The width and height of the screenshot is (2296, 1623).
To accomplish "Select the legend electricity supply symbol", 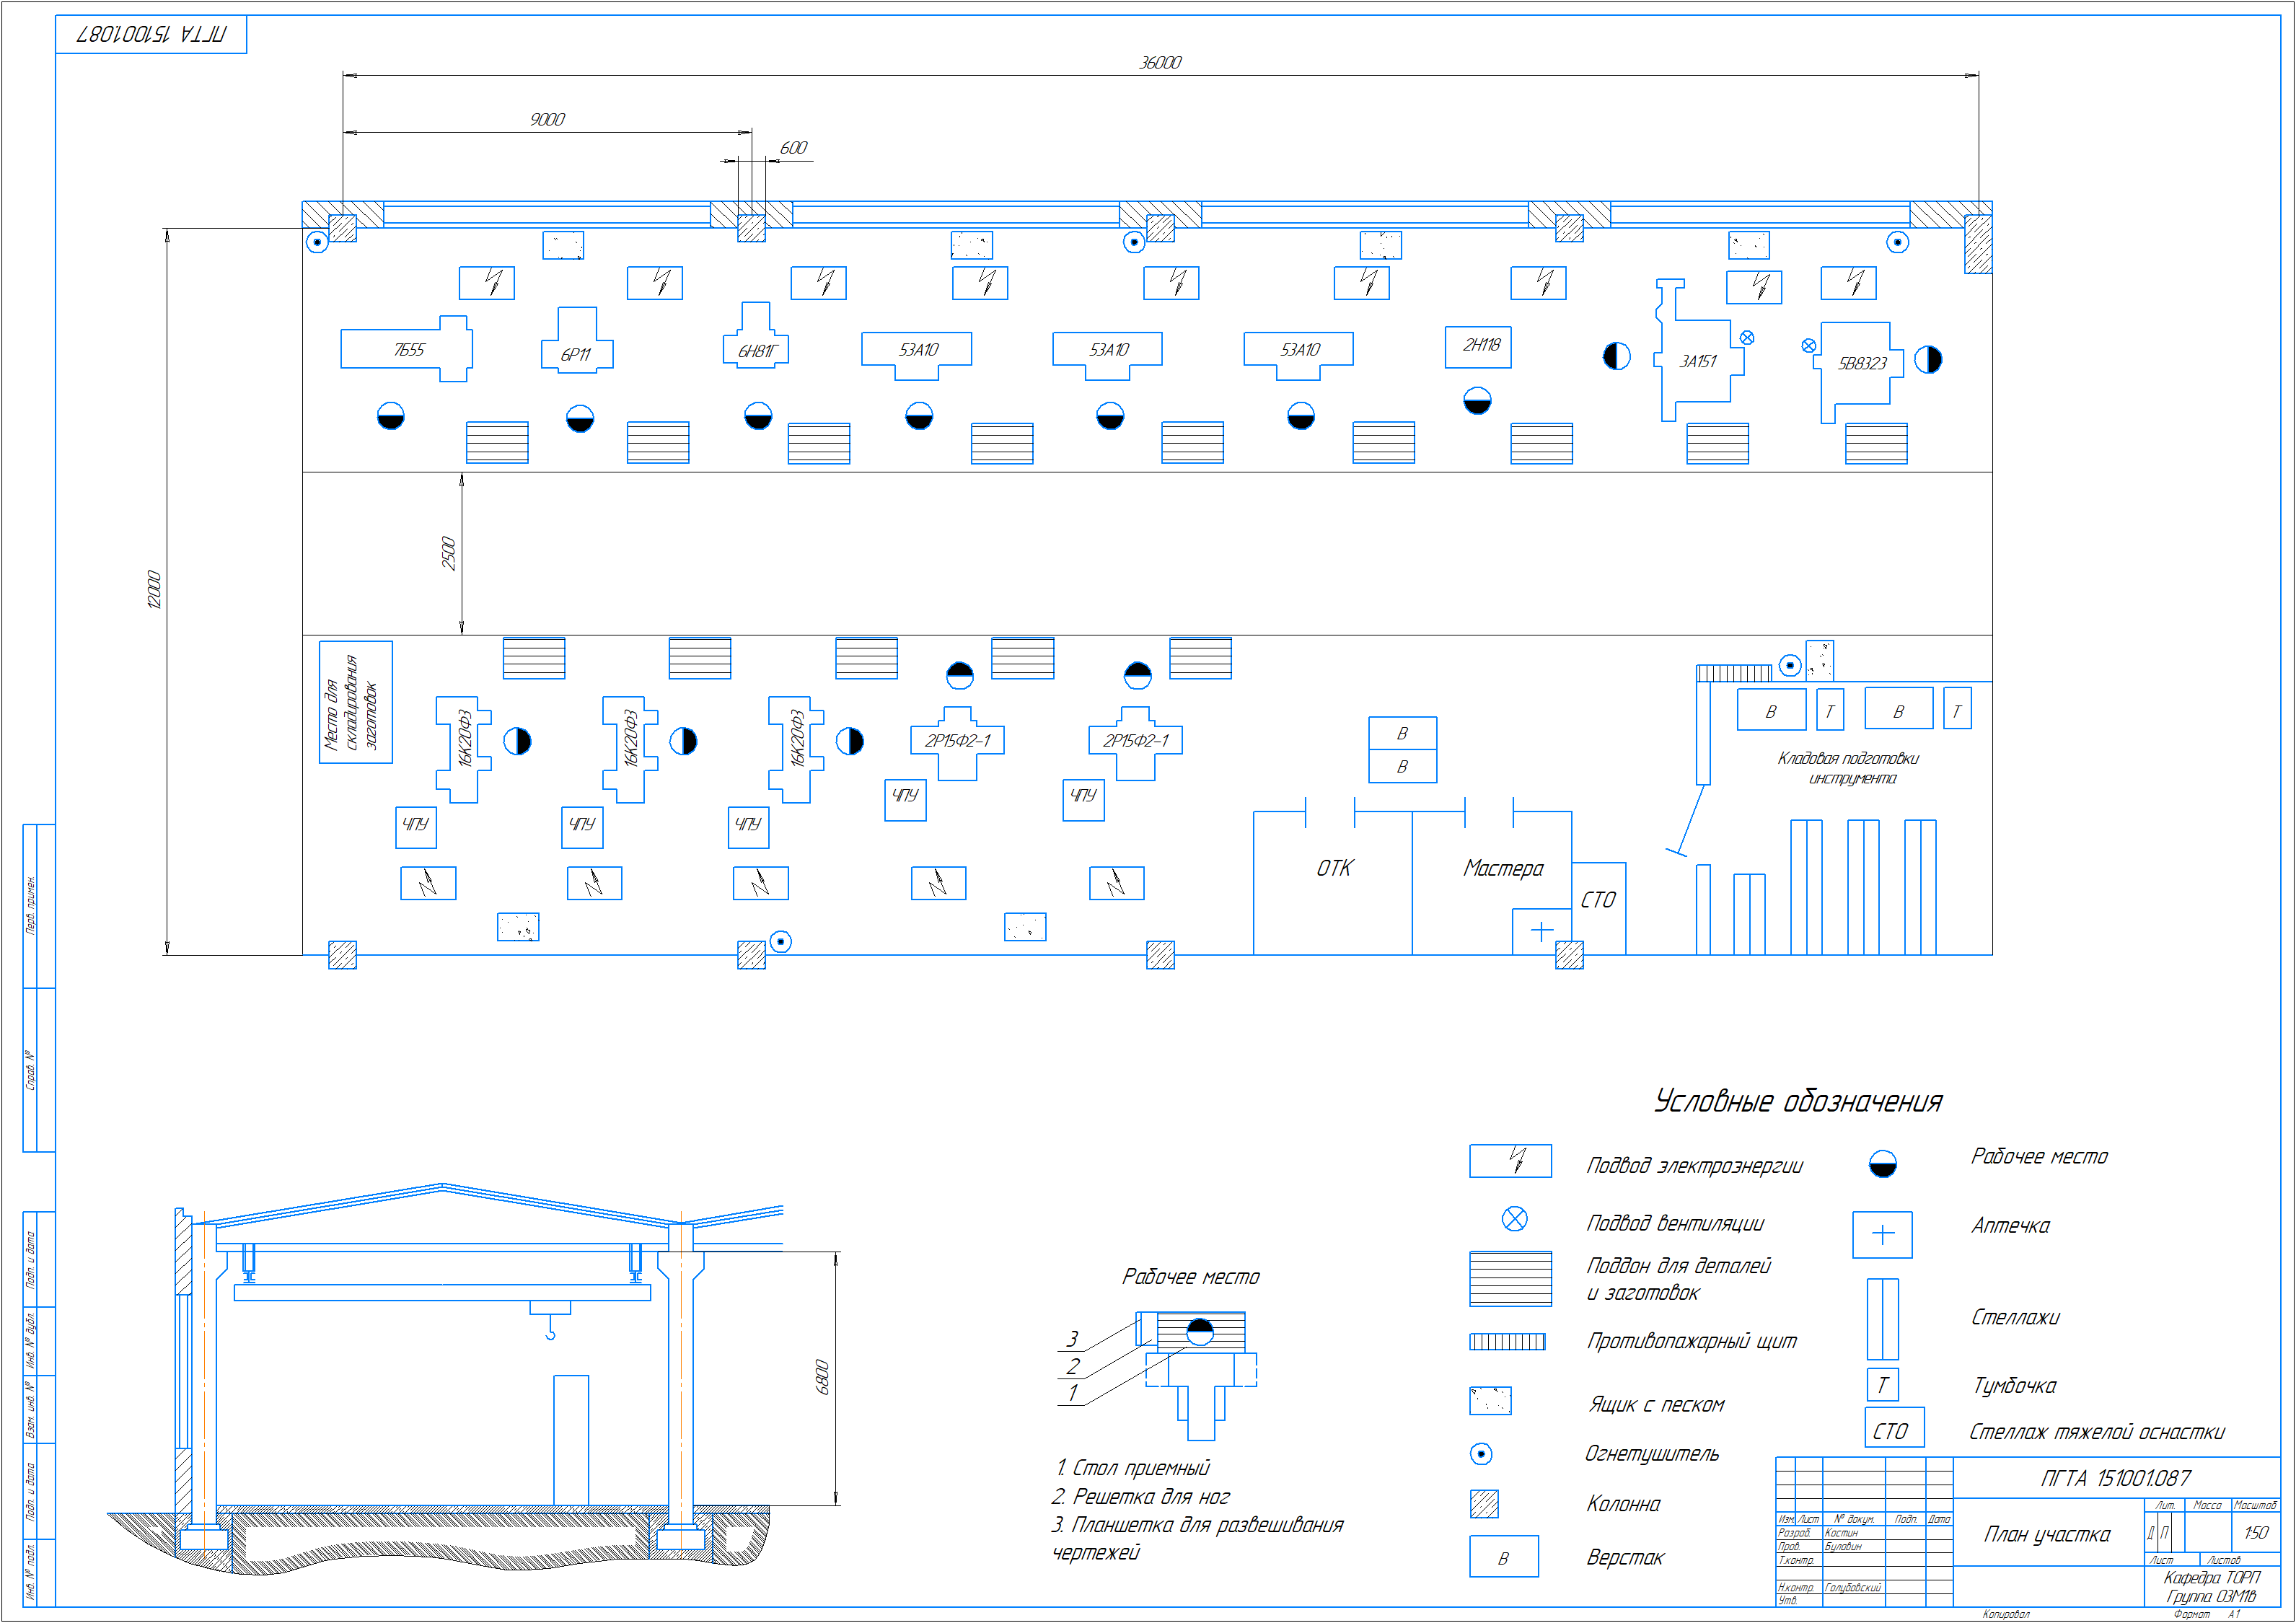I will coord(1510,1161).
